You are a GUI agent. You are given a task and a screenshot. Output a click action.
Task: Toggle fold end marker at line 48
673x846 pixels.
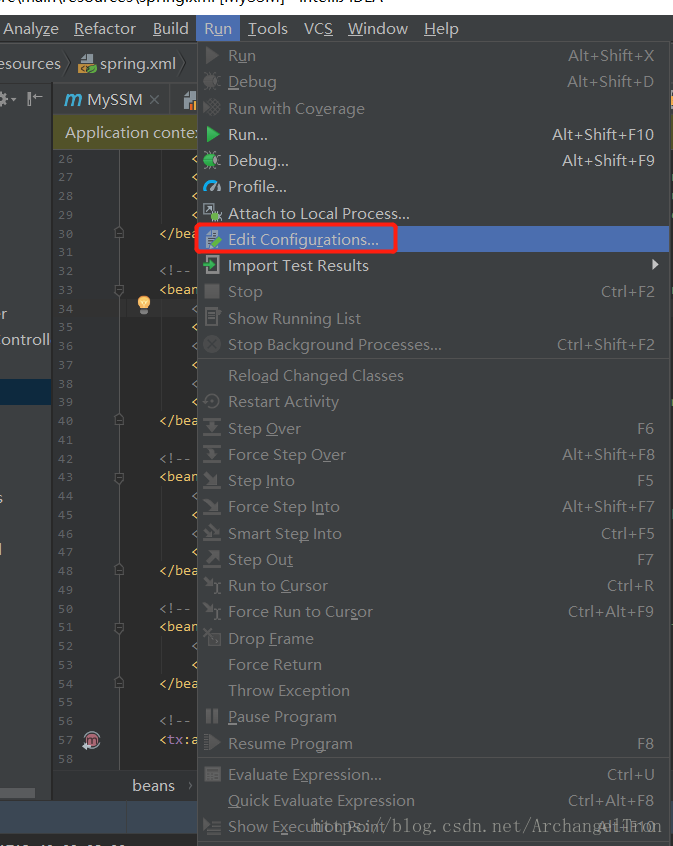pos(119,570)
